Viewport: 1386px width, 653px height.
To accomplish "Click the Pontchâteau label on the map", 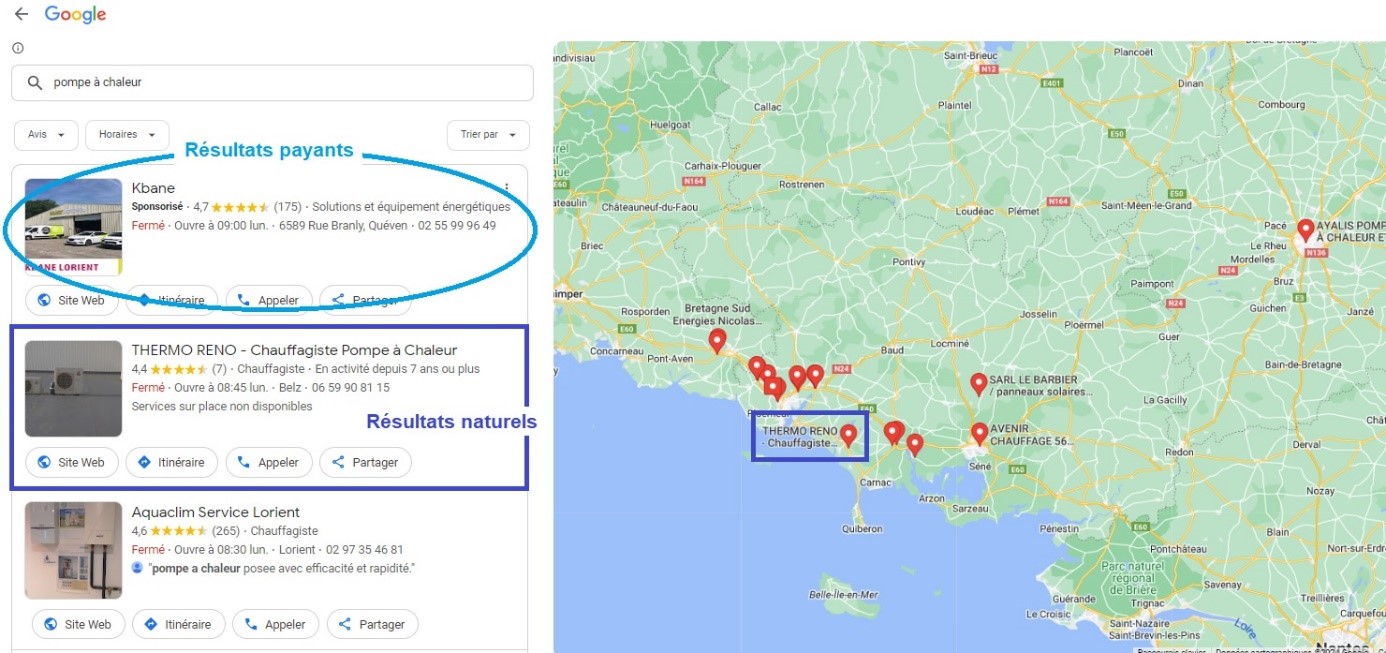I will [1179, 549].
